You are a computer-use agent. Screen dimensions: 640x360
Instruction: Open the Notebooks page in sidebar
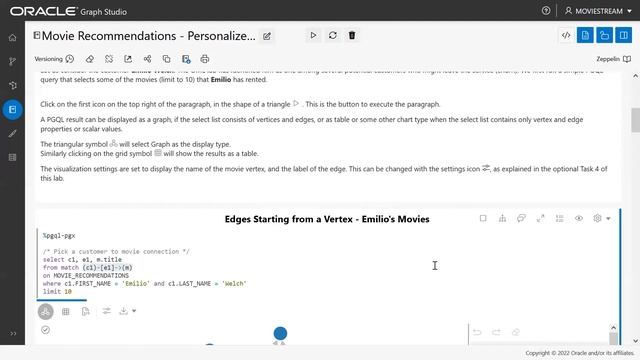(x=12, y=109)
